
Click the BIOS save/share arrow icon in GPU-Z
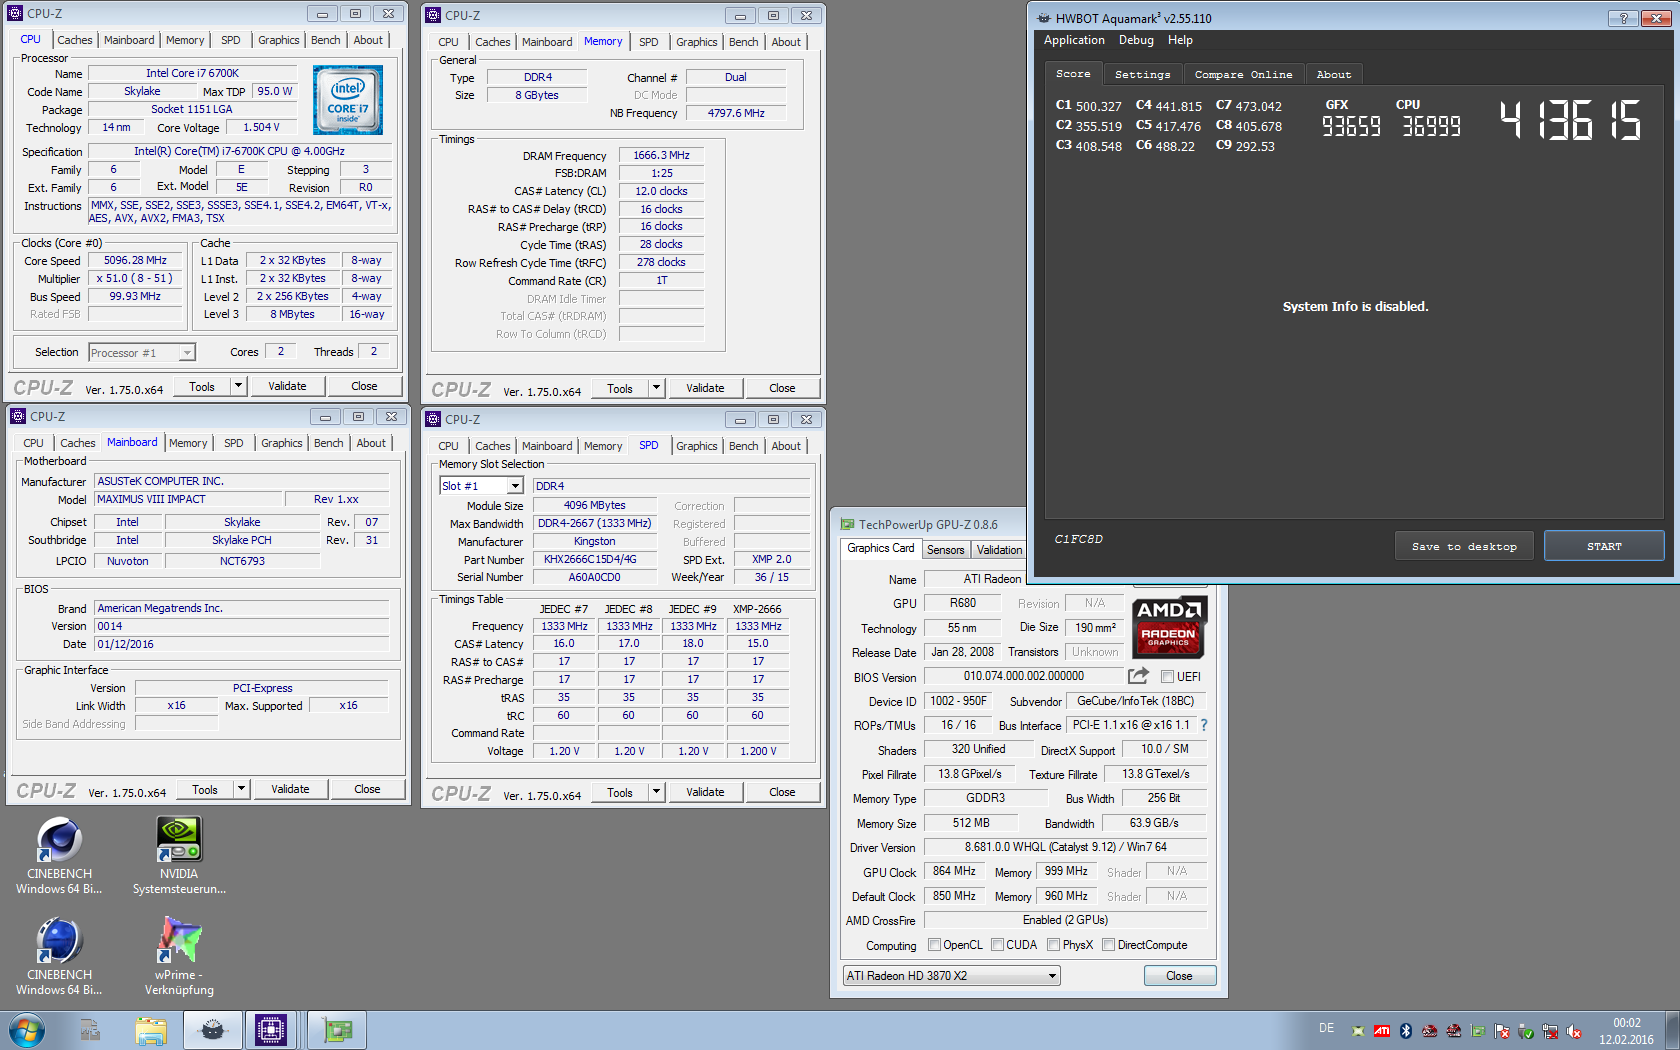[x=1139, y=676]
